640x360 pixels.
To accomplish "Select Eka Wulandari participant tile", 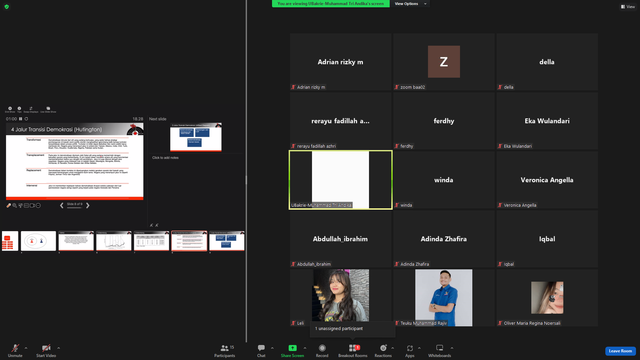I will coord(547,121).
